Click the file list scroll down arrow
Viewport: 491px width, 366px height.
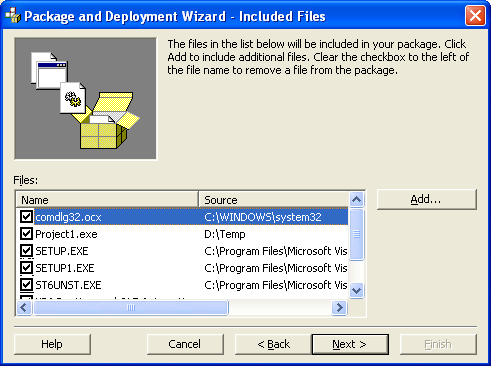[x=357, y=290]
